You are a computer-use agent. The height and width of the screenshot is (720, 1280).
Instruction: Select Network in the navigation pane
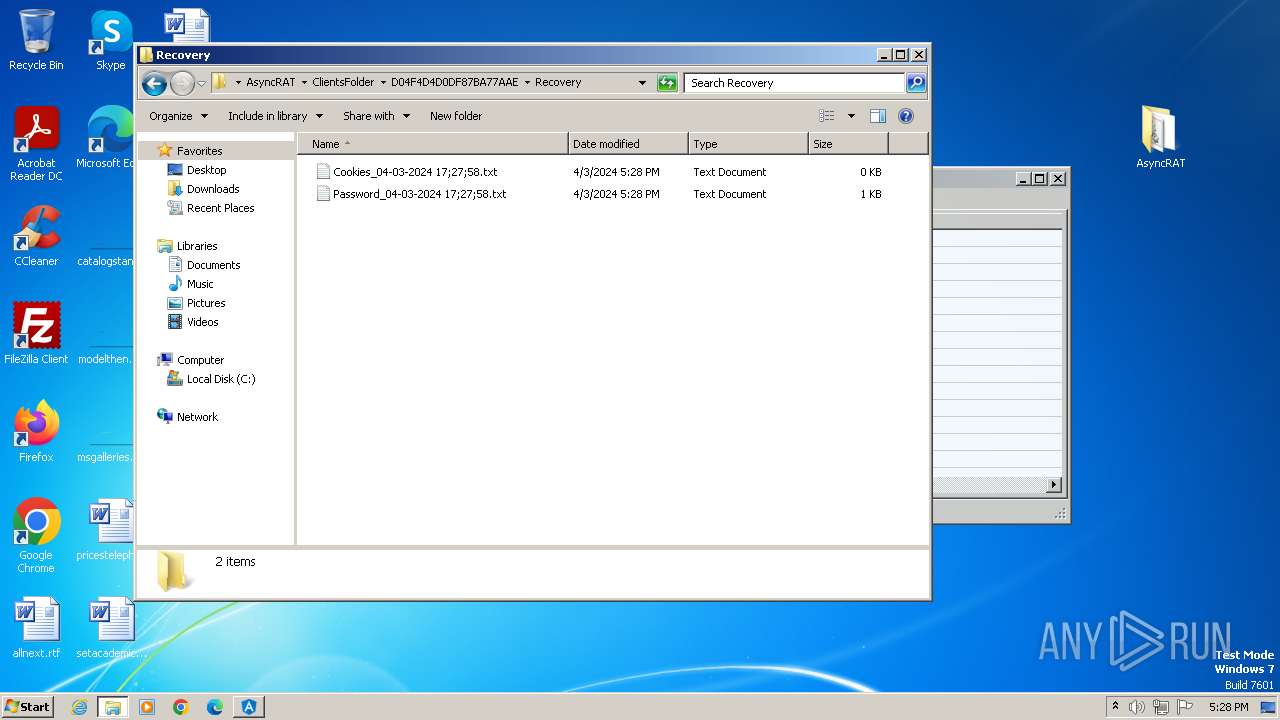(x=197, y=417)
